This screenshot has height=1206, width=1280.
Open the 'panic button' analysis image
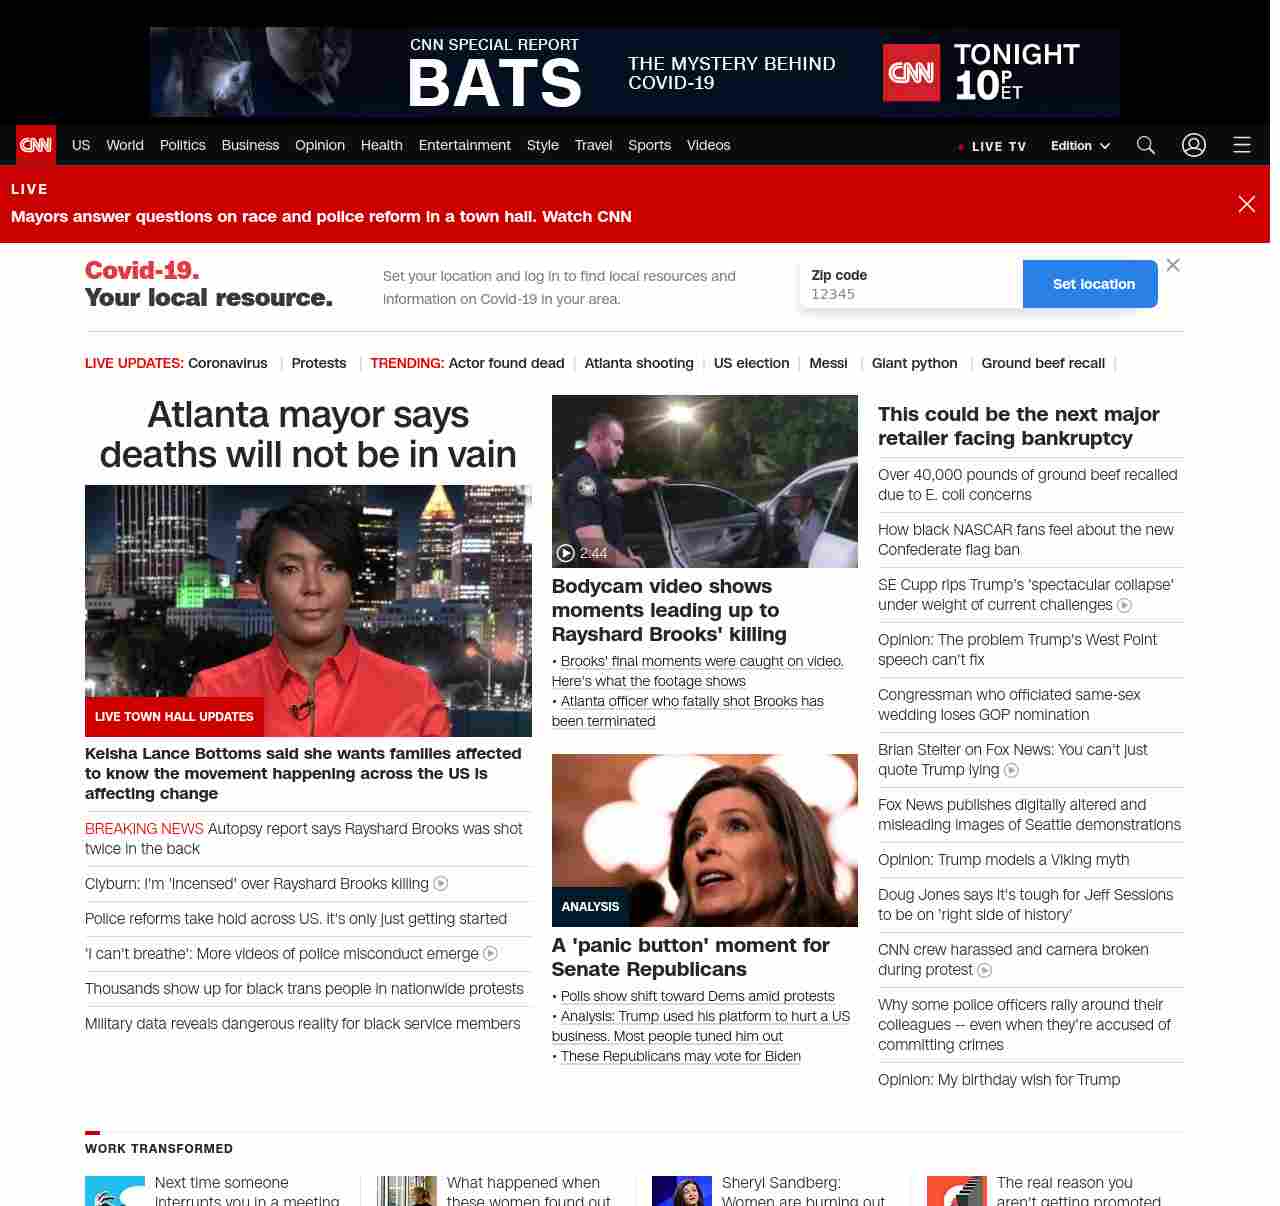(x=704, y=840)
